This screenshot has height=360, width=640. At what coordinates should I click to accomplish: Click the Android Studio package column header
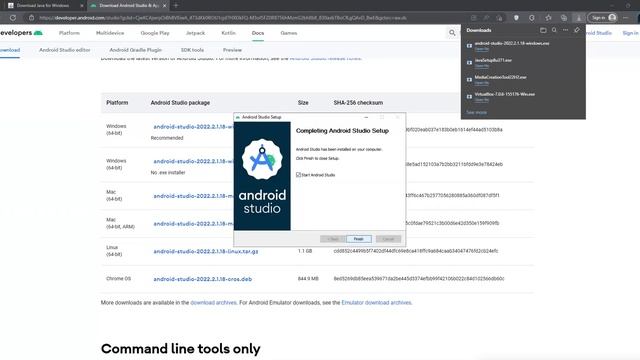coord(180,103)
